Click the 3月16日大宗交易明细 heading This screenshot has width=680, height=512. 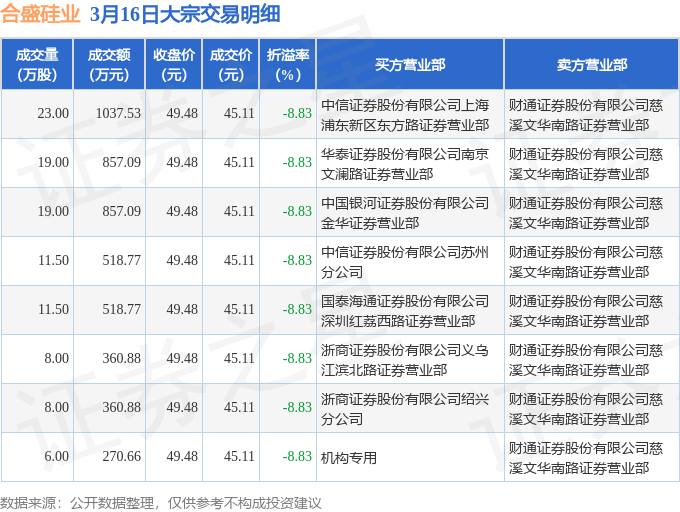(185, 14)
